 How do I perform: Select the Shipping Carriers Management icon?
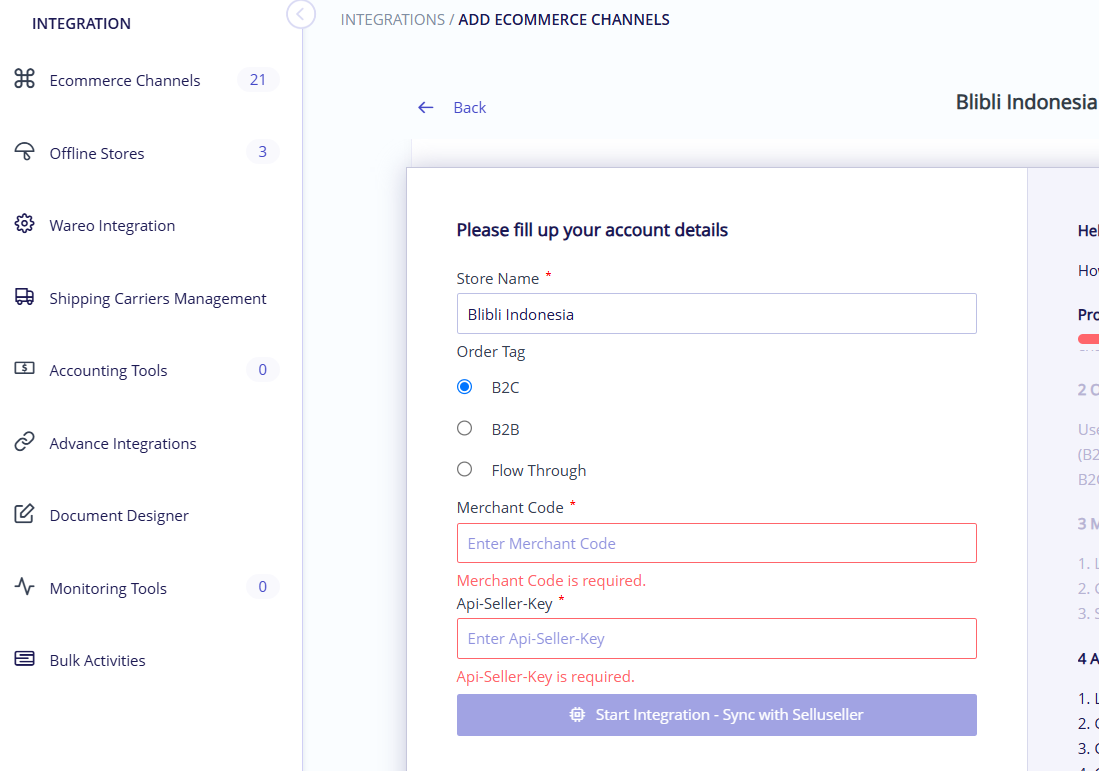pos(24,298)
